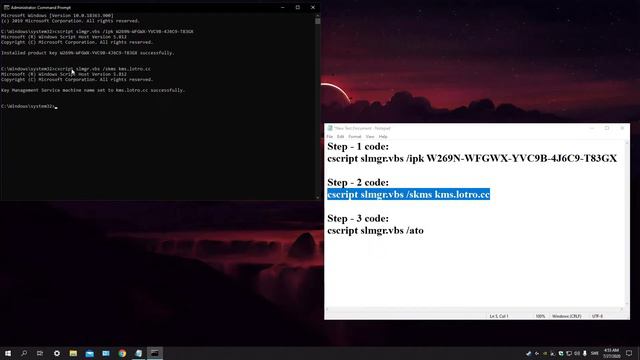The height and width of the screenshot is (360, 640).
Task: Open the Action Center notification icon
Action: pyautogui.click(x=629, y=353)
